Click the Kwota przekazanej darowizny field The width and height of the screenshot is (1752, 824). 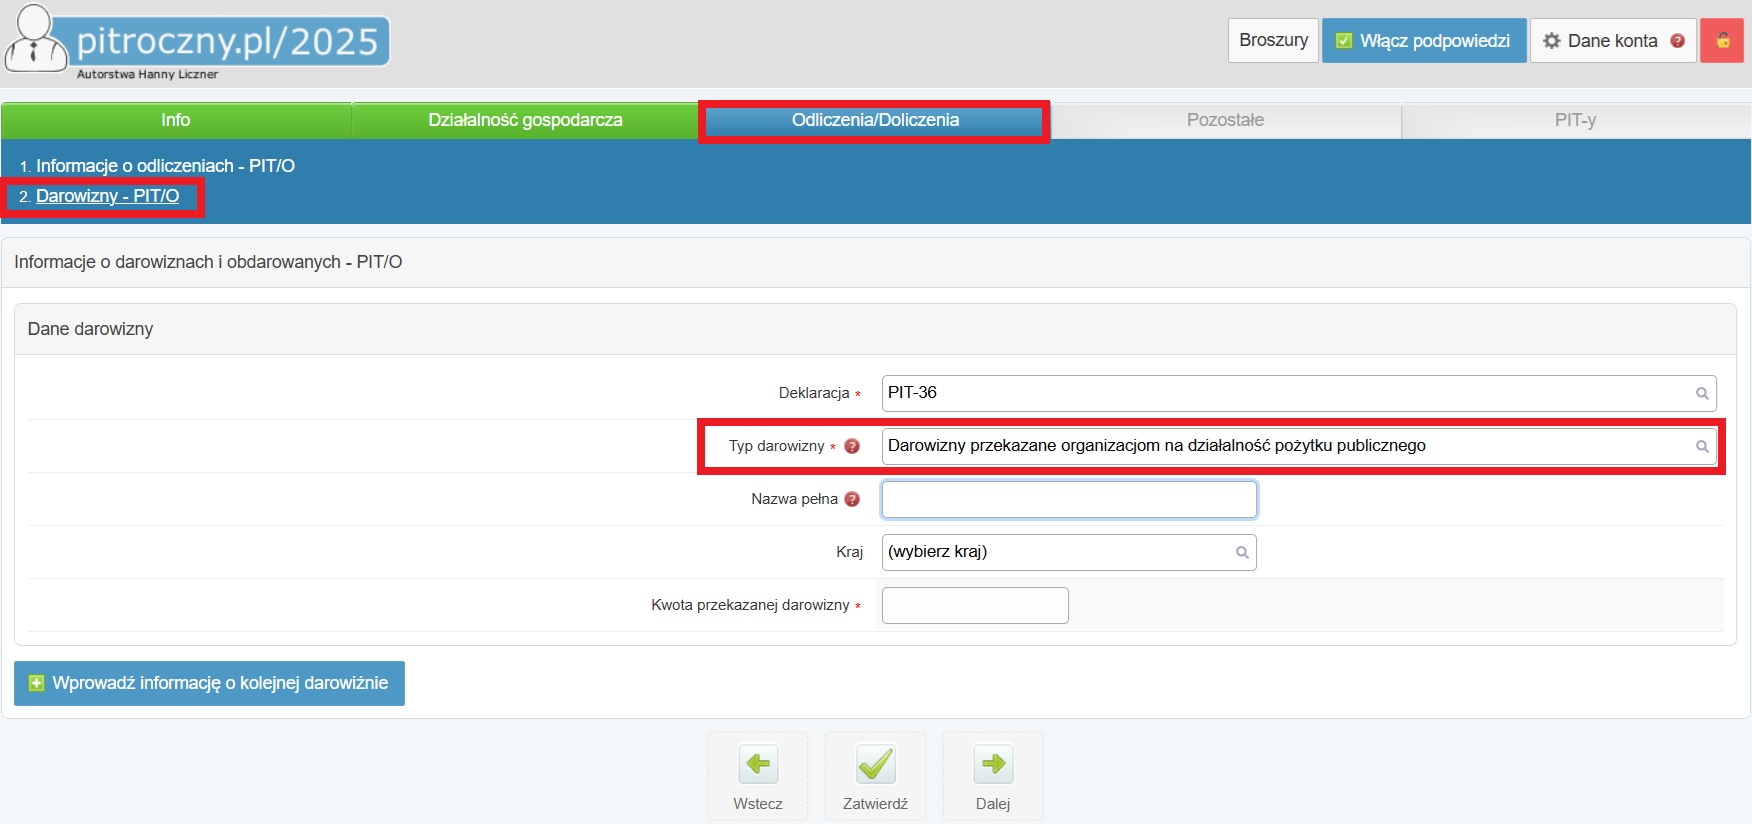975,605
